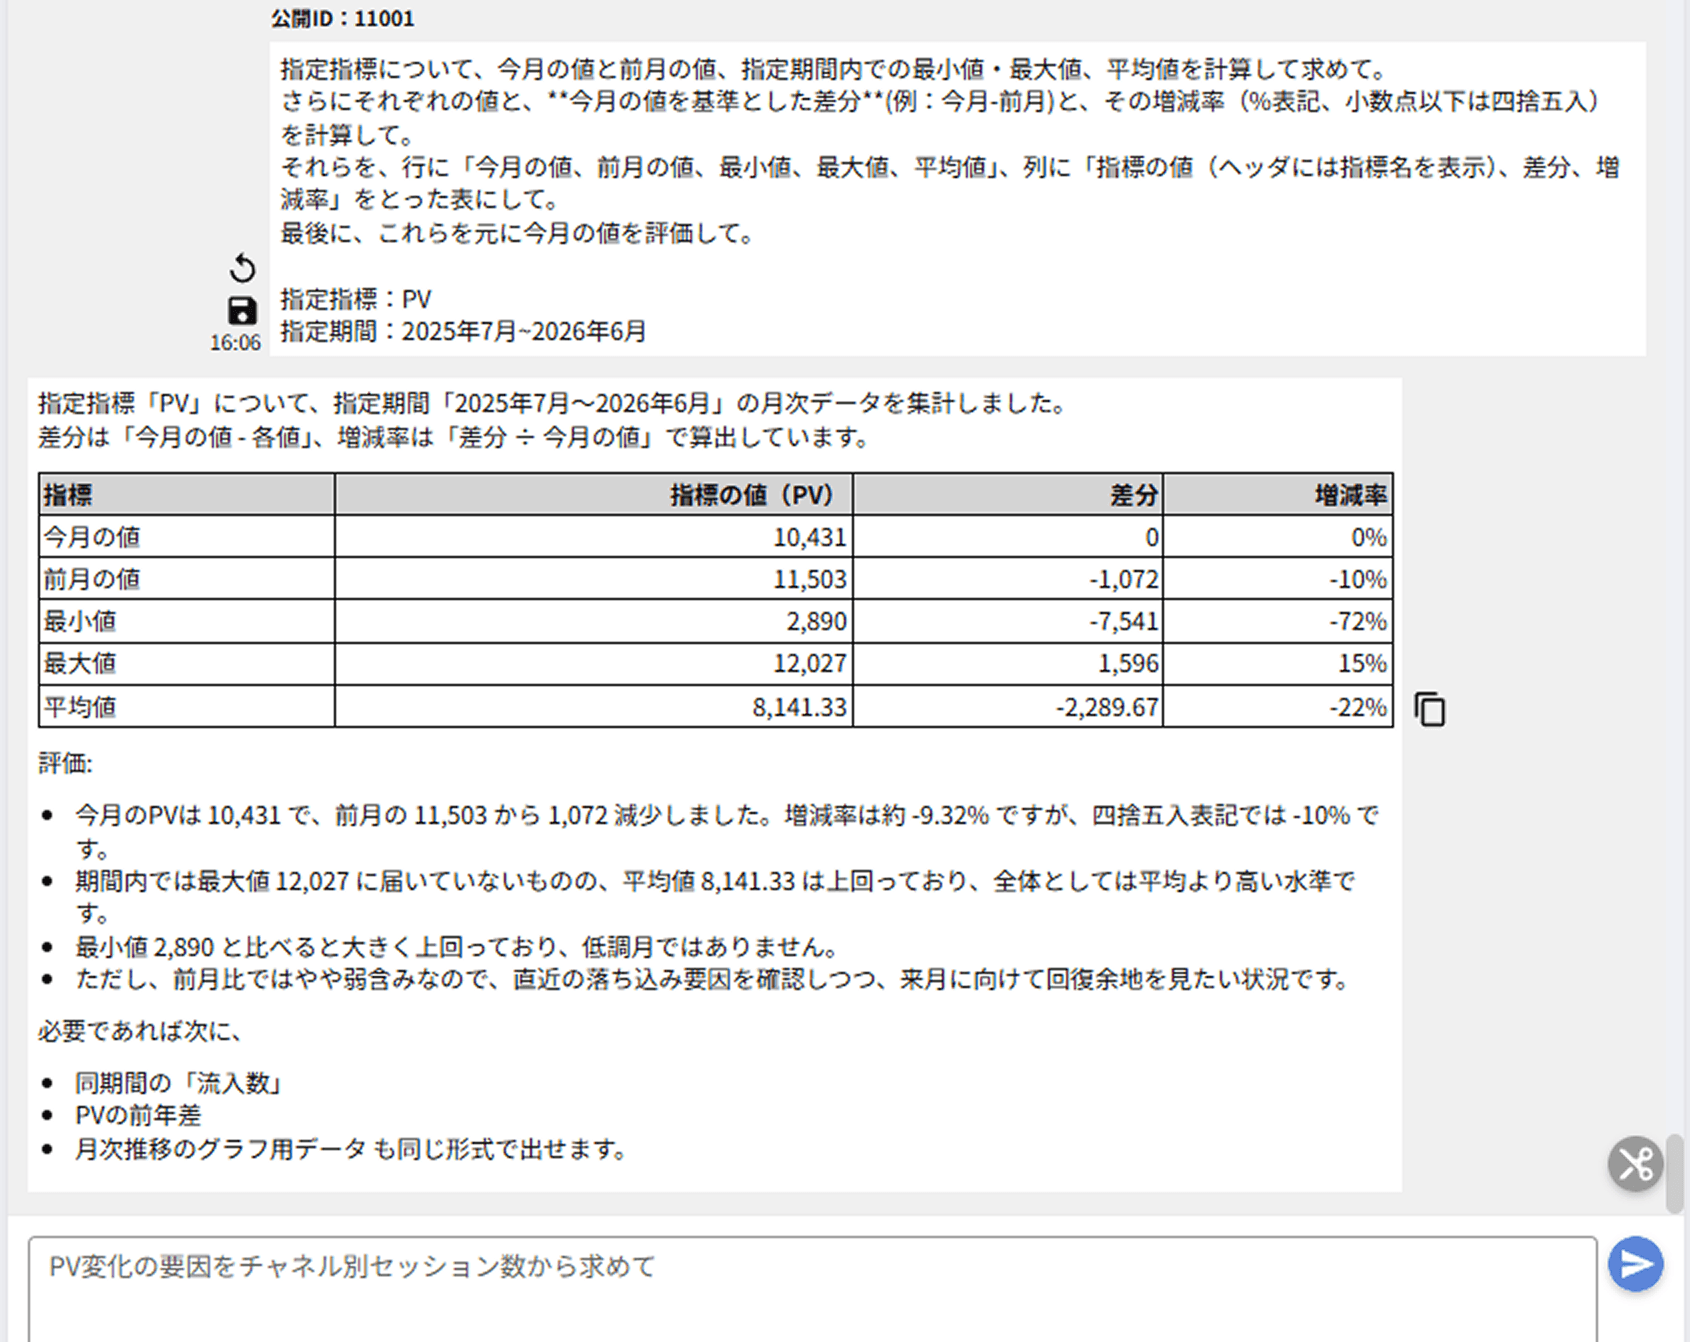Send the message with the blue arrow
1690x1342 pixels.
(x=1636, y=1264)
